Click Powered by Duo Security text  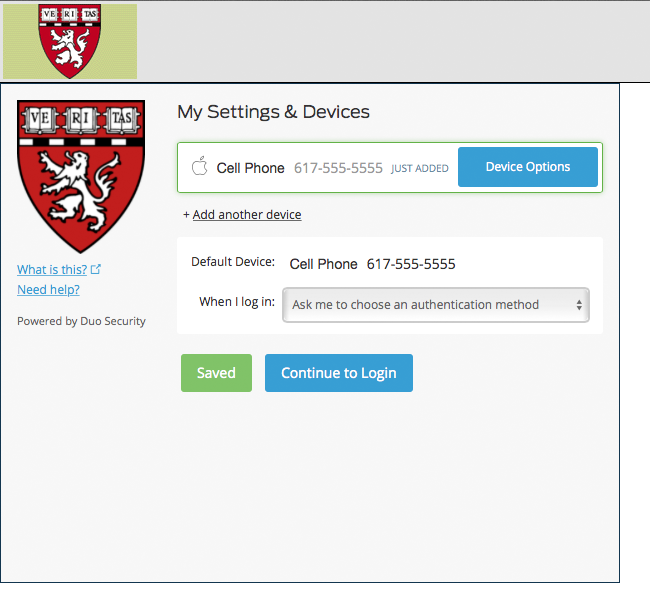tap(81, 321)
